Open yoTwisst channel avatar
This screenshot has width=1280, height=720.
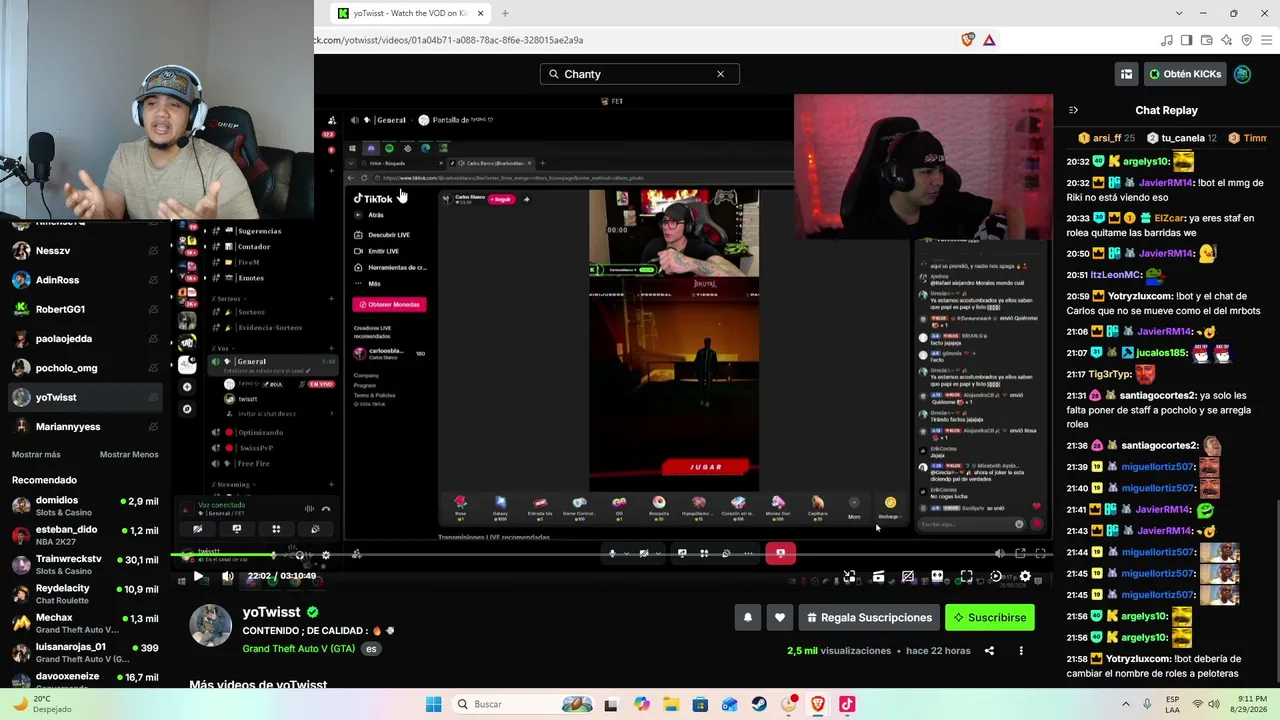coord(211,625)
